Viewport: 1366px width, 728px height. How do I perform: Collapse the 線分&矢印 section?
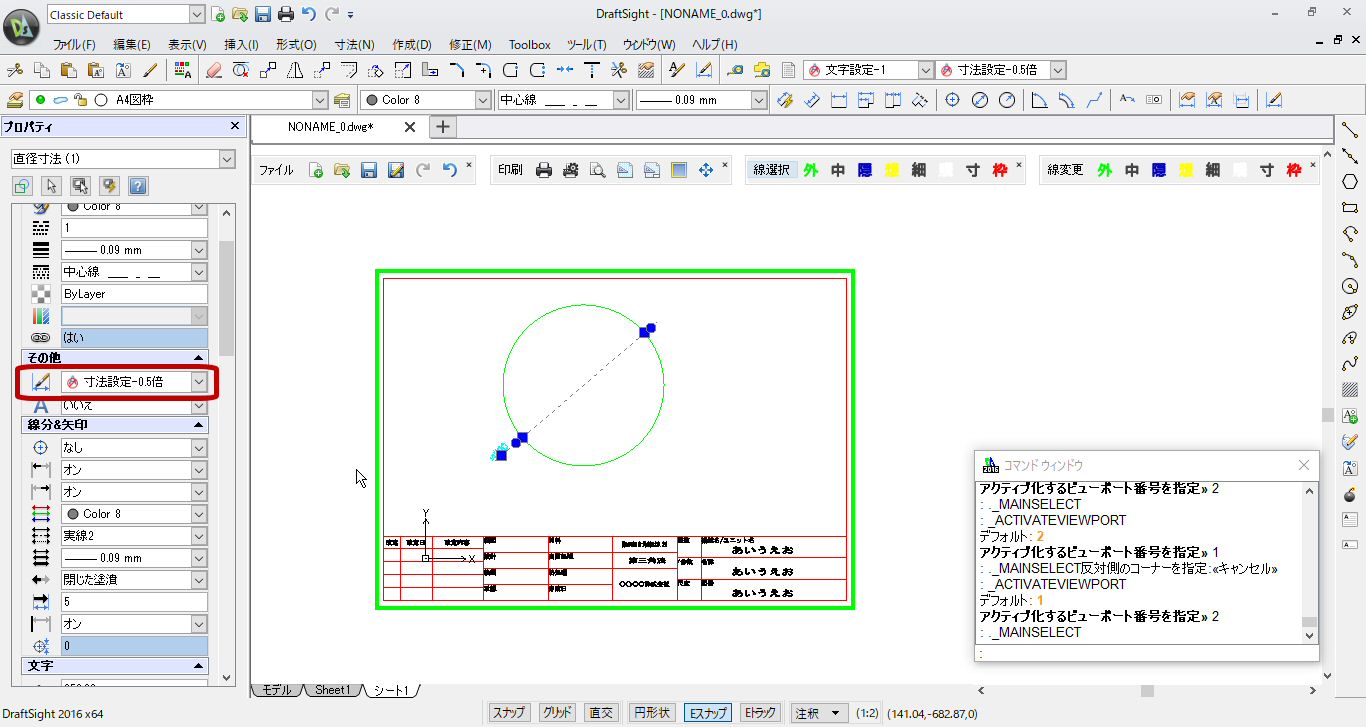coord(199,425)
